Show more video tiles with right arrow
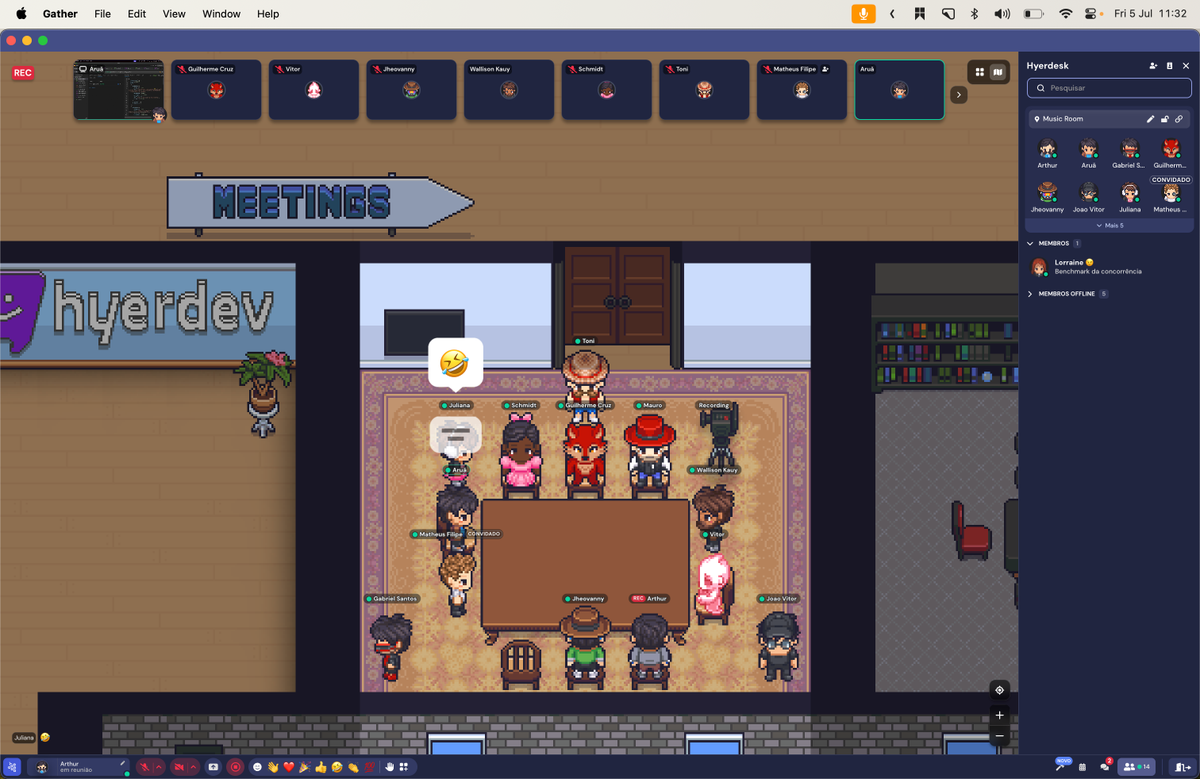The width and height of the screenshot is (1200, 779). (x=958, y=94)
